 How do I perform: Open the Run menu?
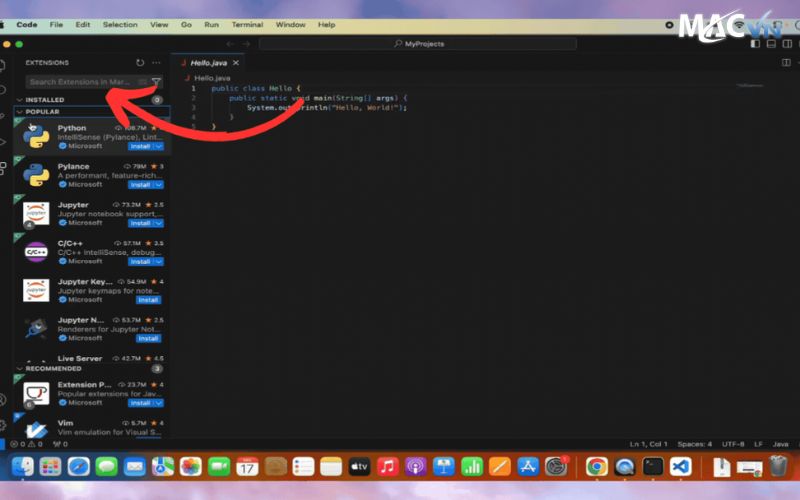211,24
